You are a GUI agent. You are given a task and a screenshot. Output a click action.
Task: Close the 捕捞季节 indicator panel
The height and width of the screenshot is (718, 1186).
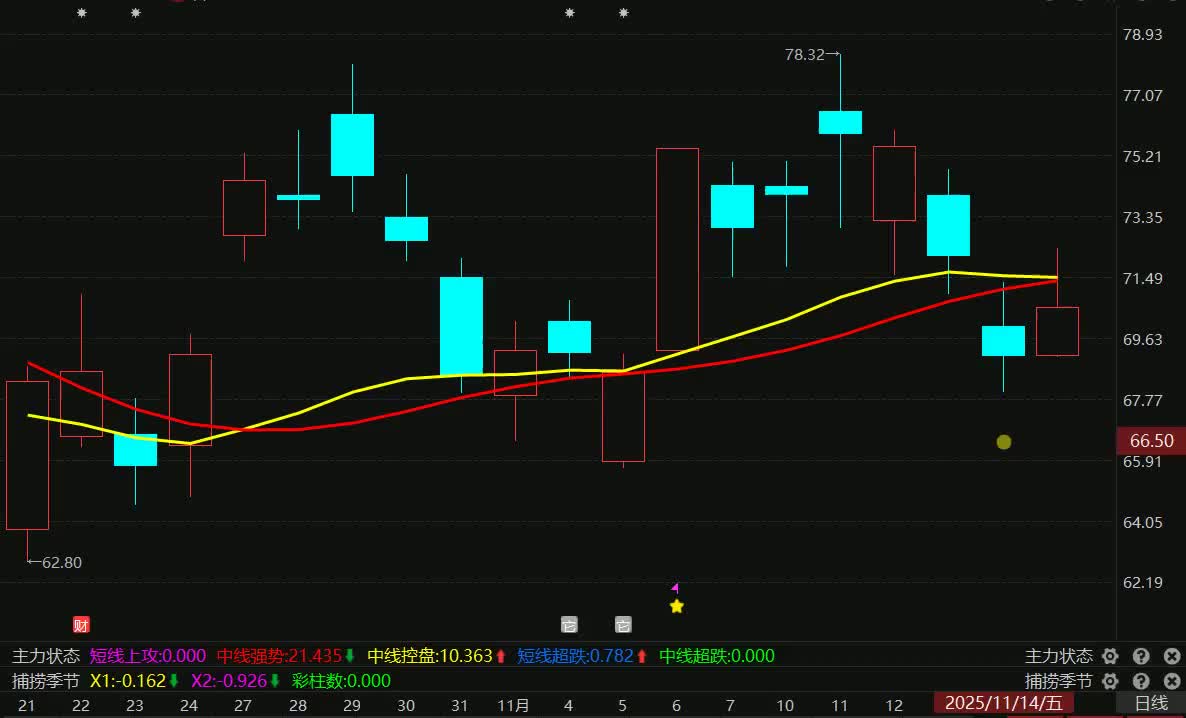pyautogui.click(x=1171, y=682)
